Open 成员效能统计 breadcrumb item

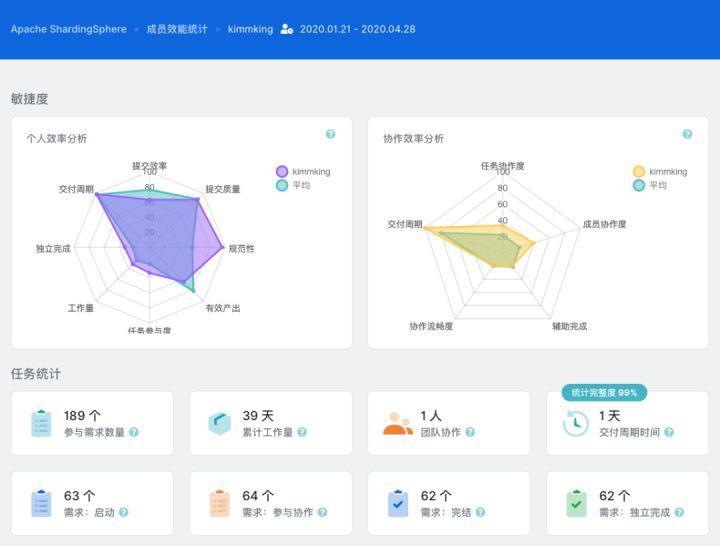pos(177,29)
